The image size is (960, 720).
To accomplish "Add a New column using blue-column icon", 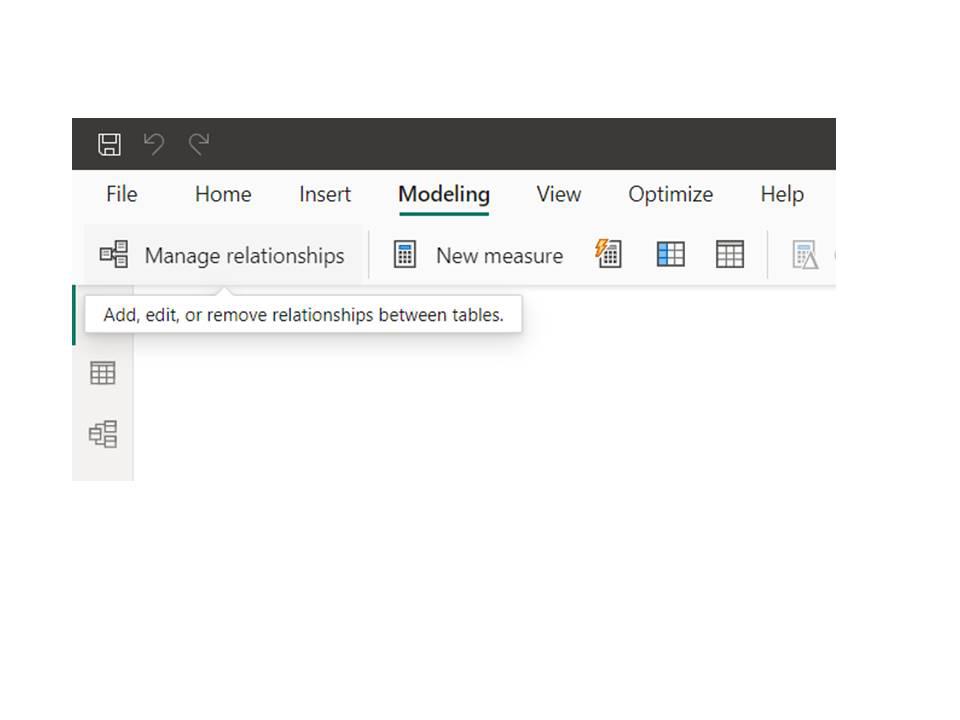I will coord(670,253).
